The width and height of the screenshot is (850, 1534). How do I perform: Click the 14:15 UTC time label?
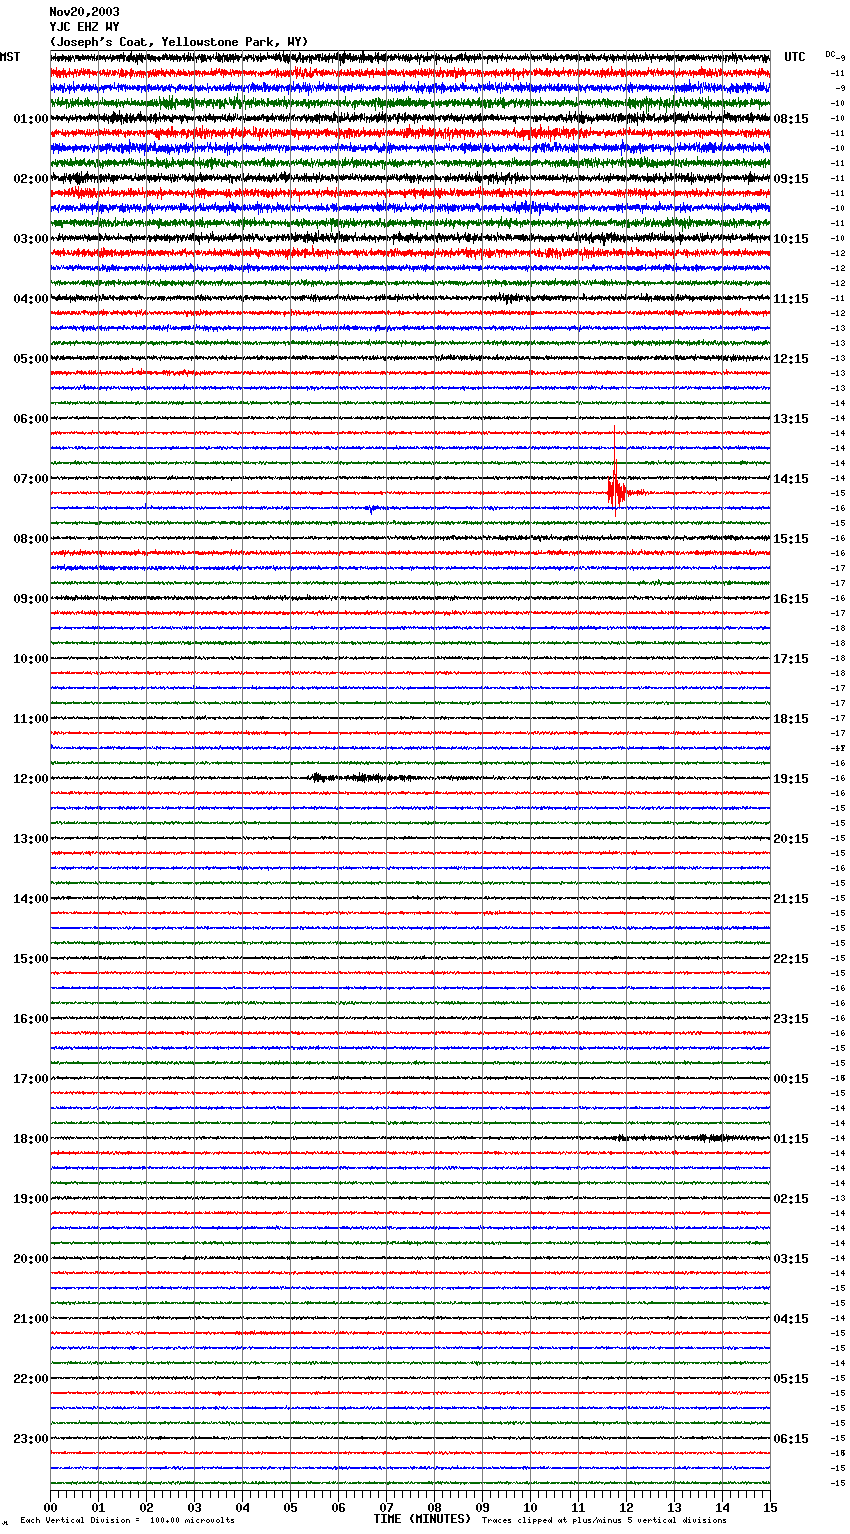tap(791, 479)
